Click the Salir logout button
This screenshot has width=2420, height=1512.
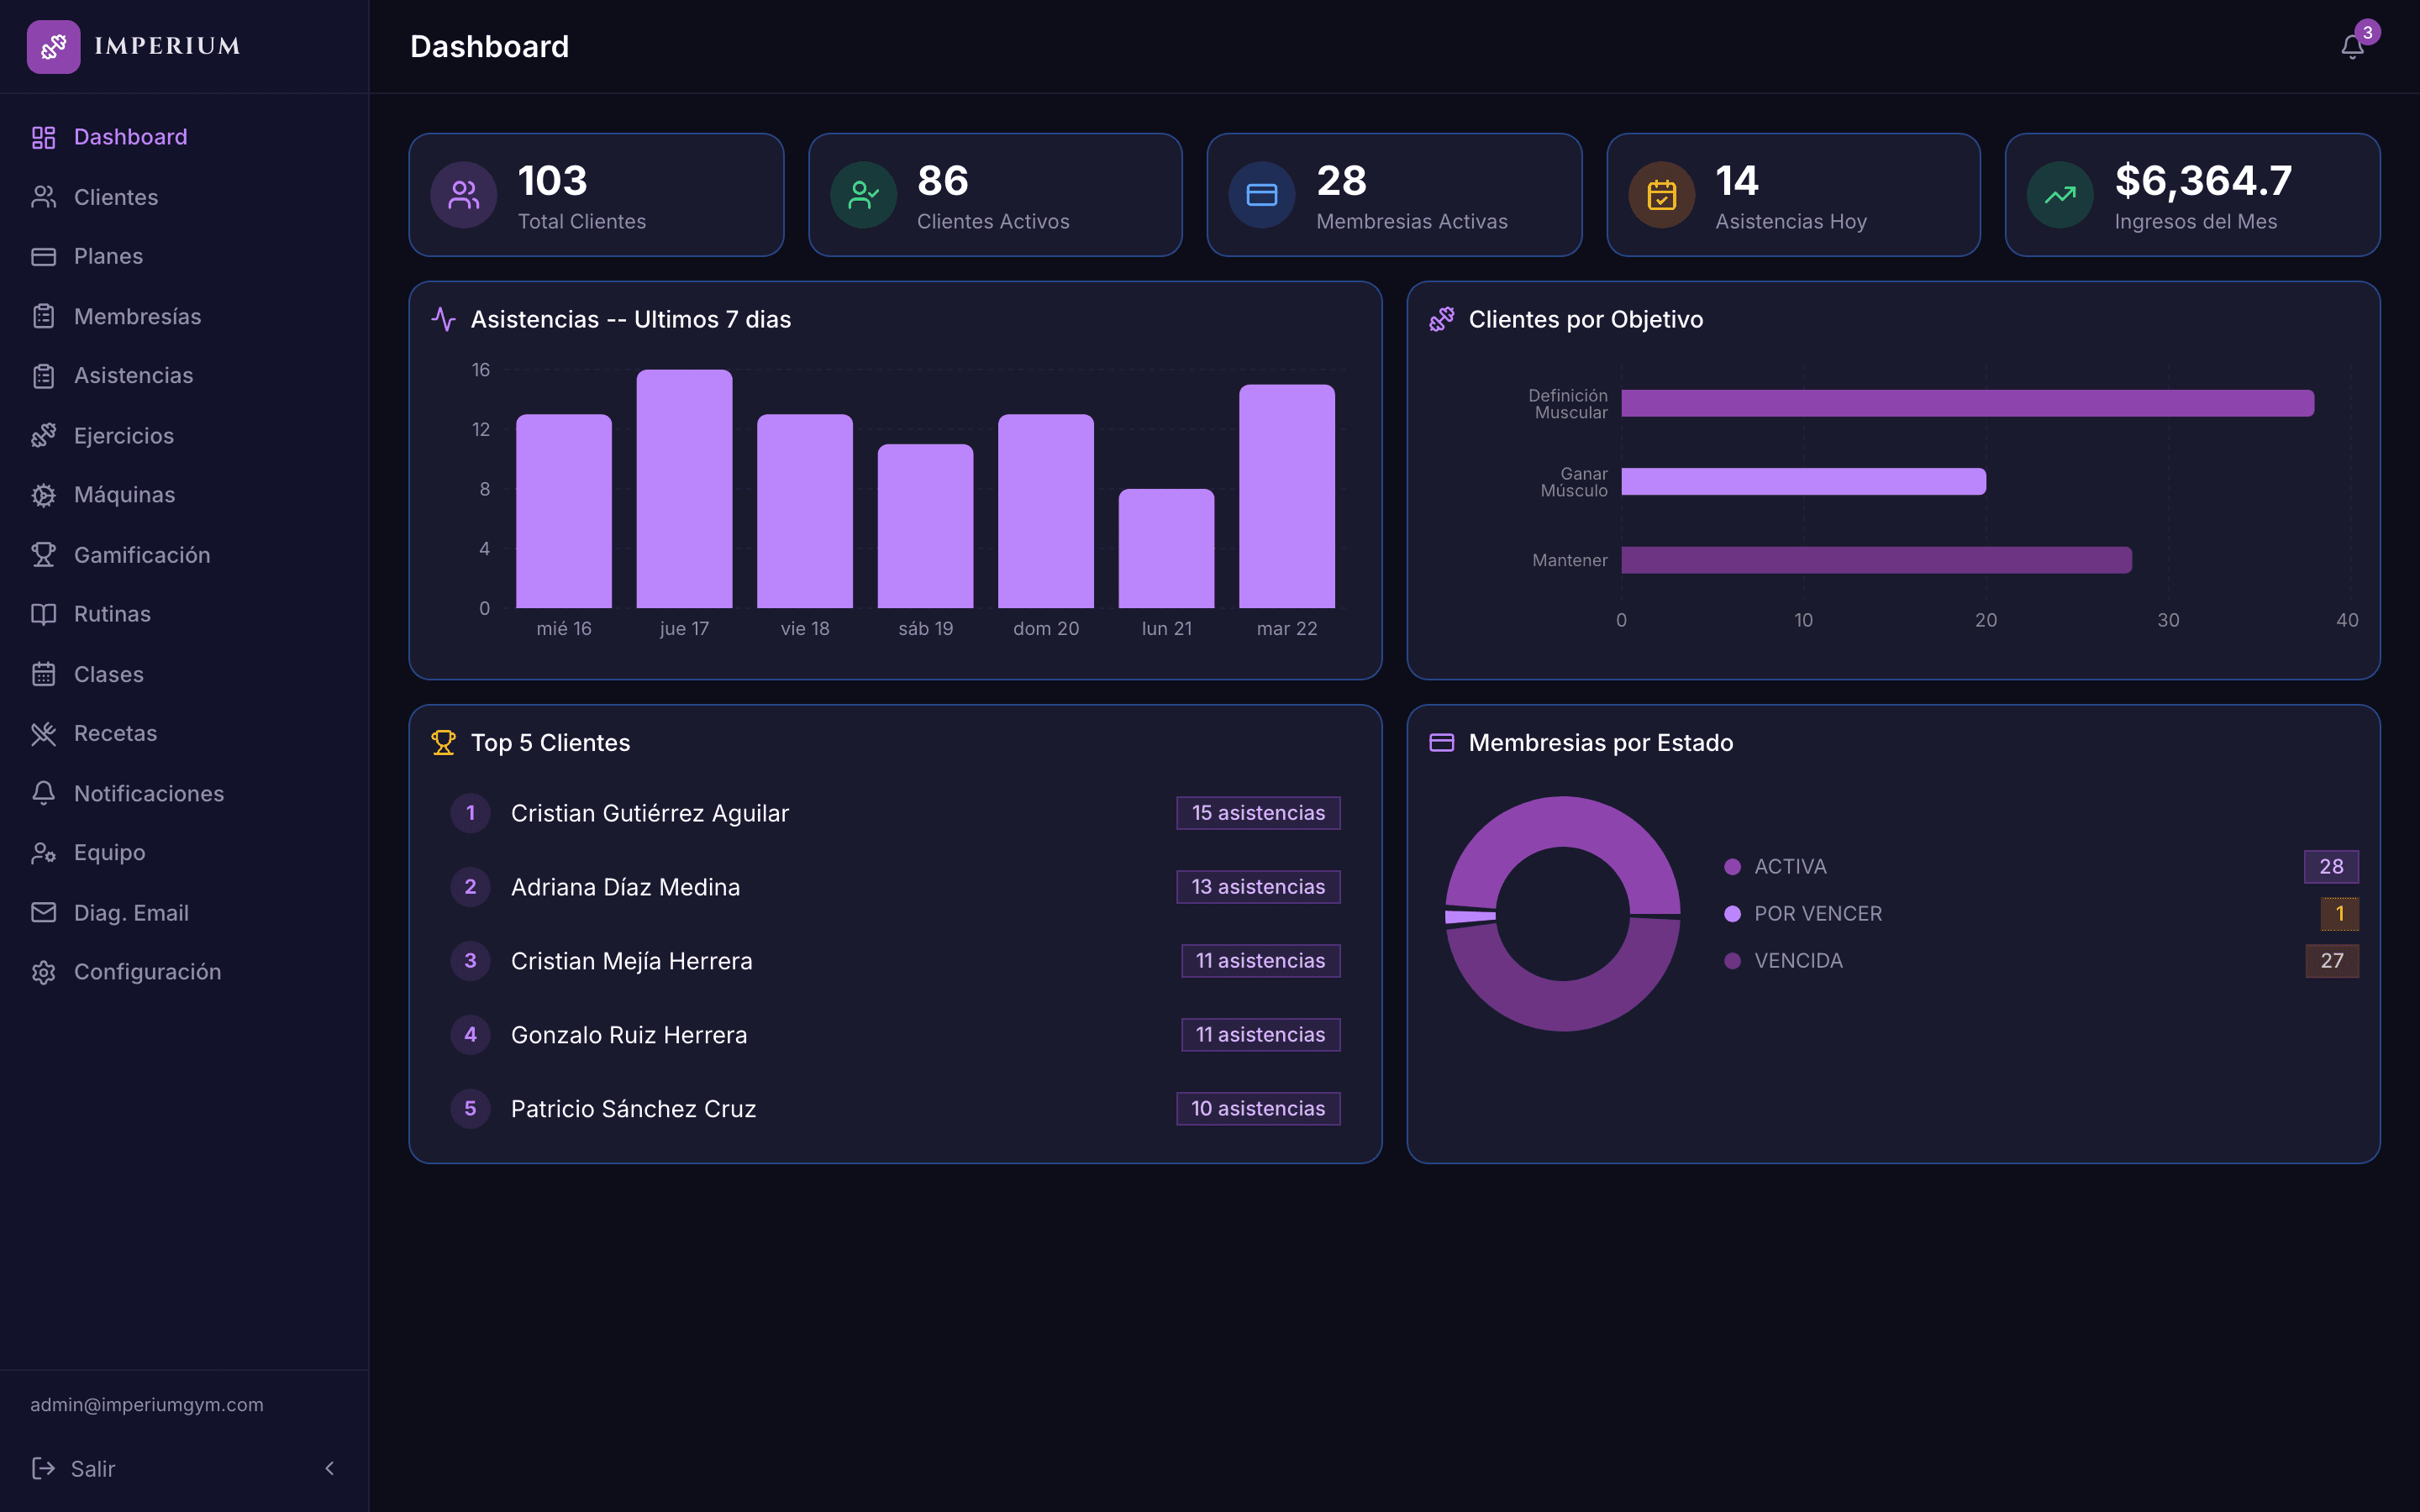74,1468
